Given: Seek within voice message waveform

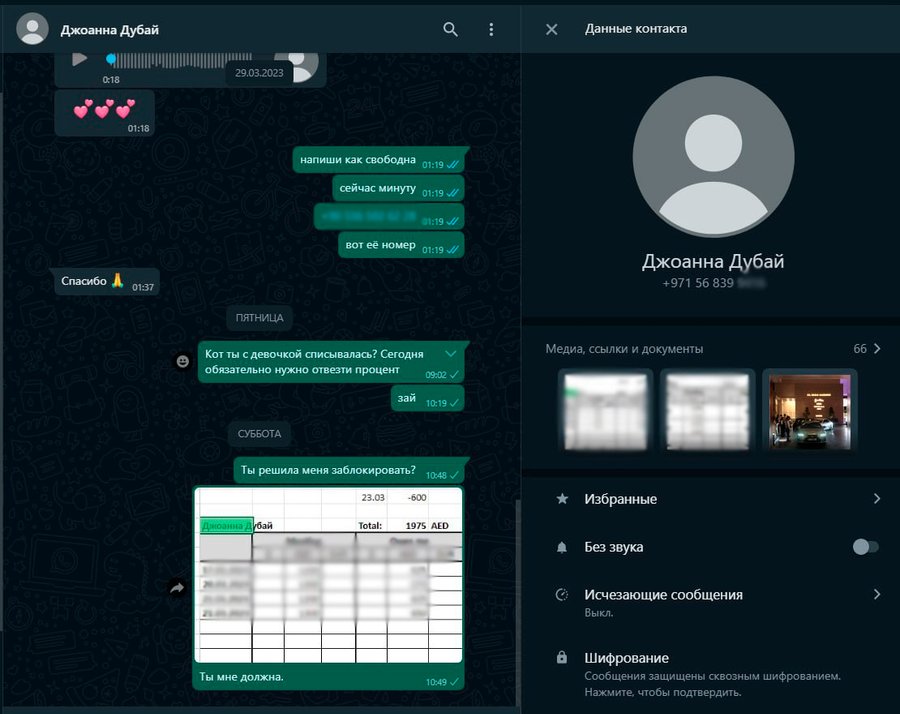Looking at the screenshot, I should click(179, 60).
